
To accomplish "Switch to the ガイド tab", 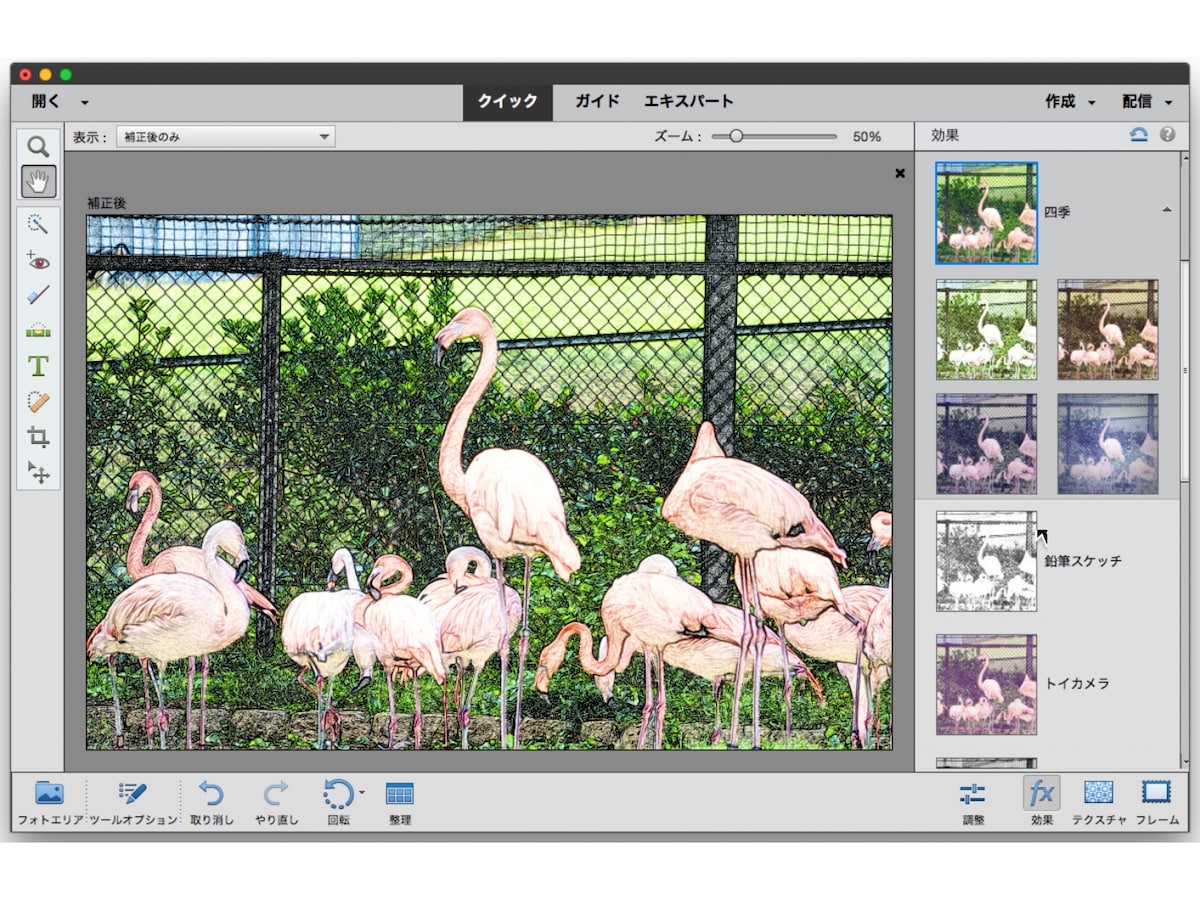I will [x=597, y=100].
